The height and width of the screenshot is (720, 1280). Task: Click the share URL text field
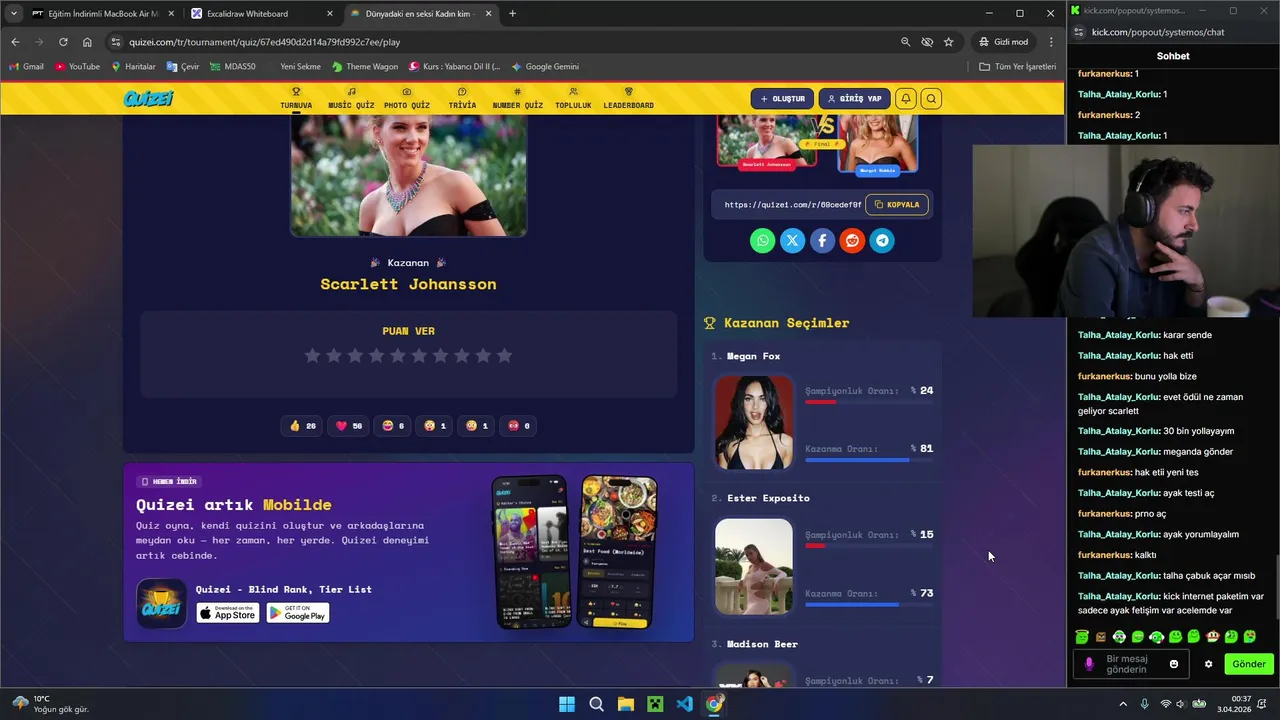tap(792, 205)
